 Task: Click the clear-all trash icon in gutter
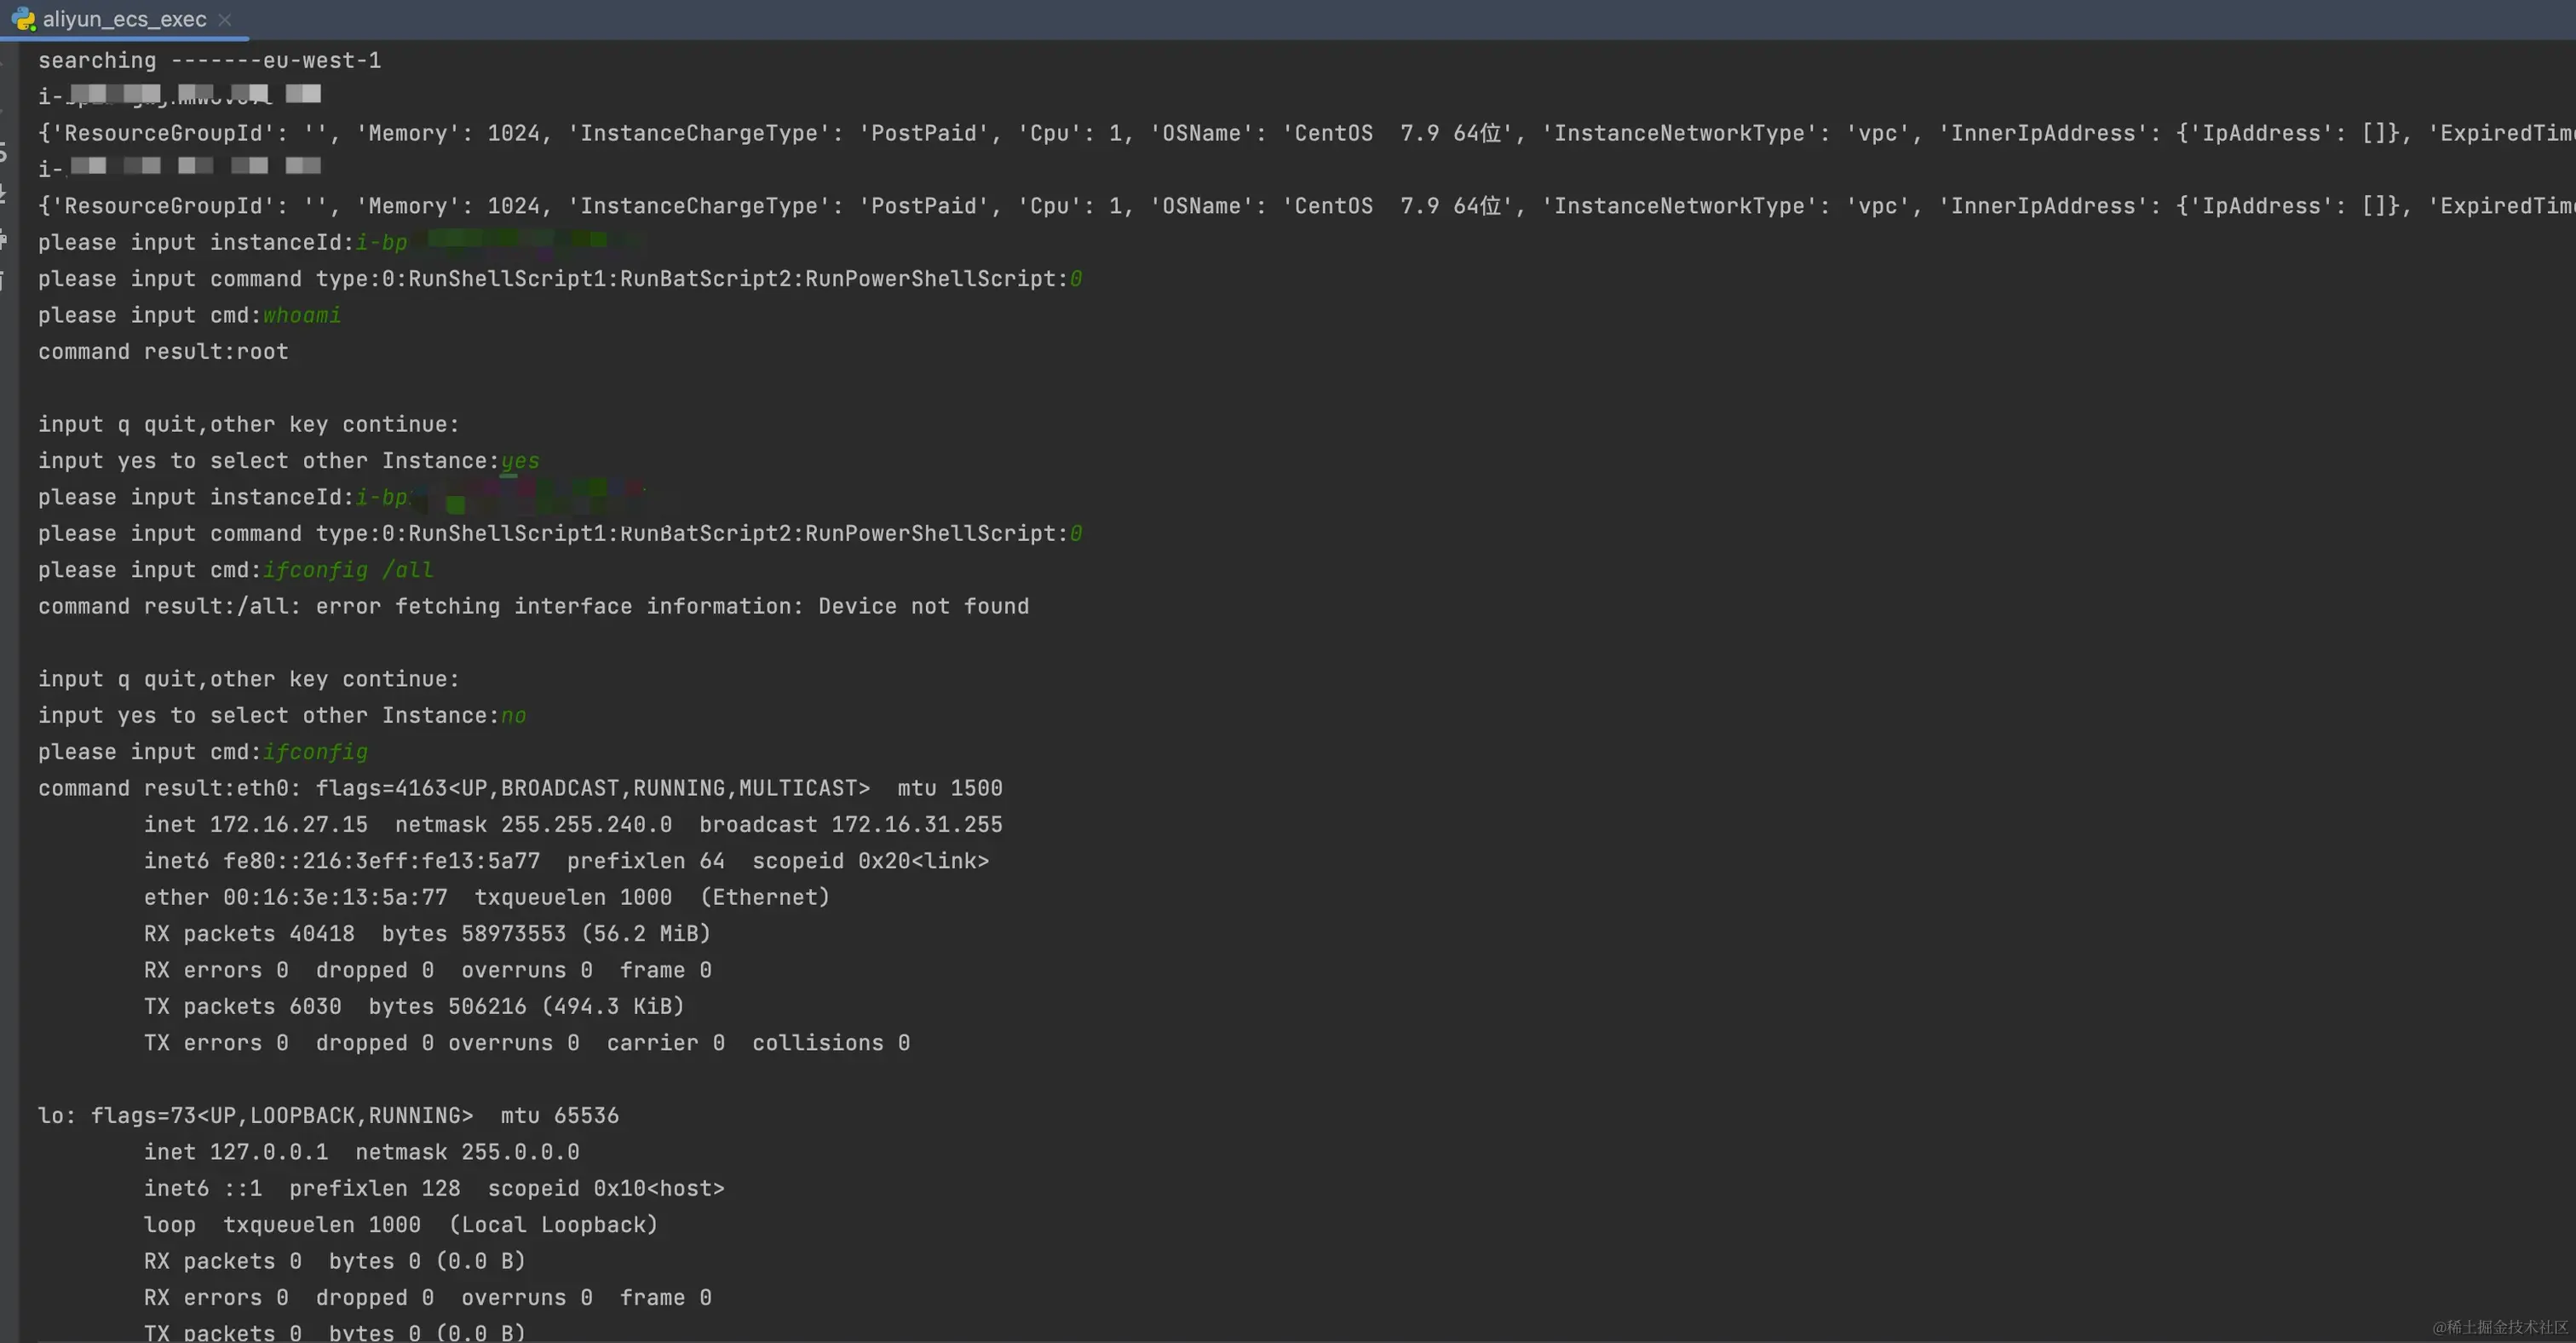point(3,282)
